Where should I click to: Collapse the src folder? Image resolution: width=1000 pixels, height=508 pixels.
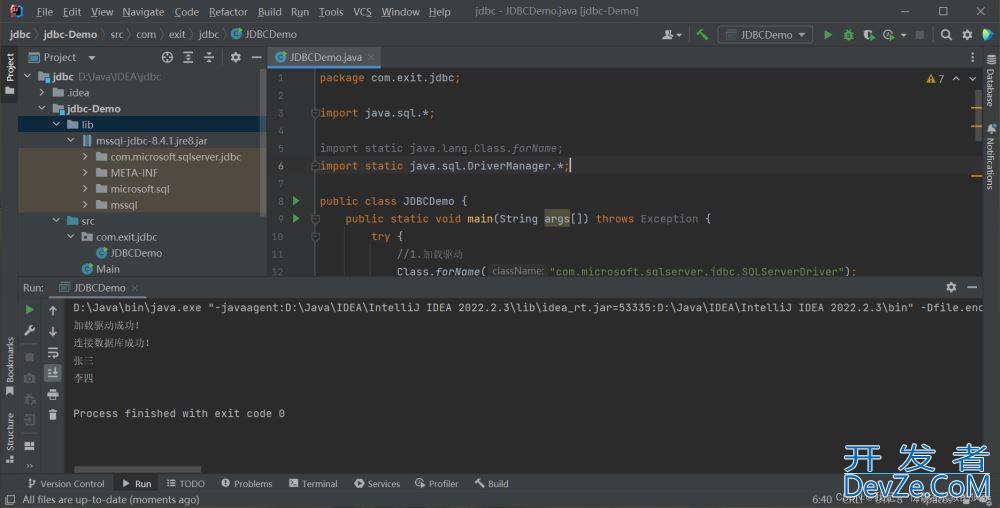tap(56, 221)
